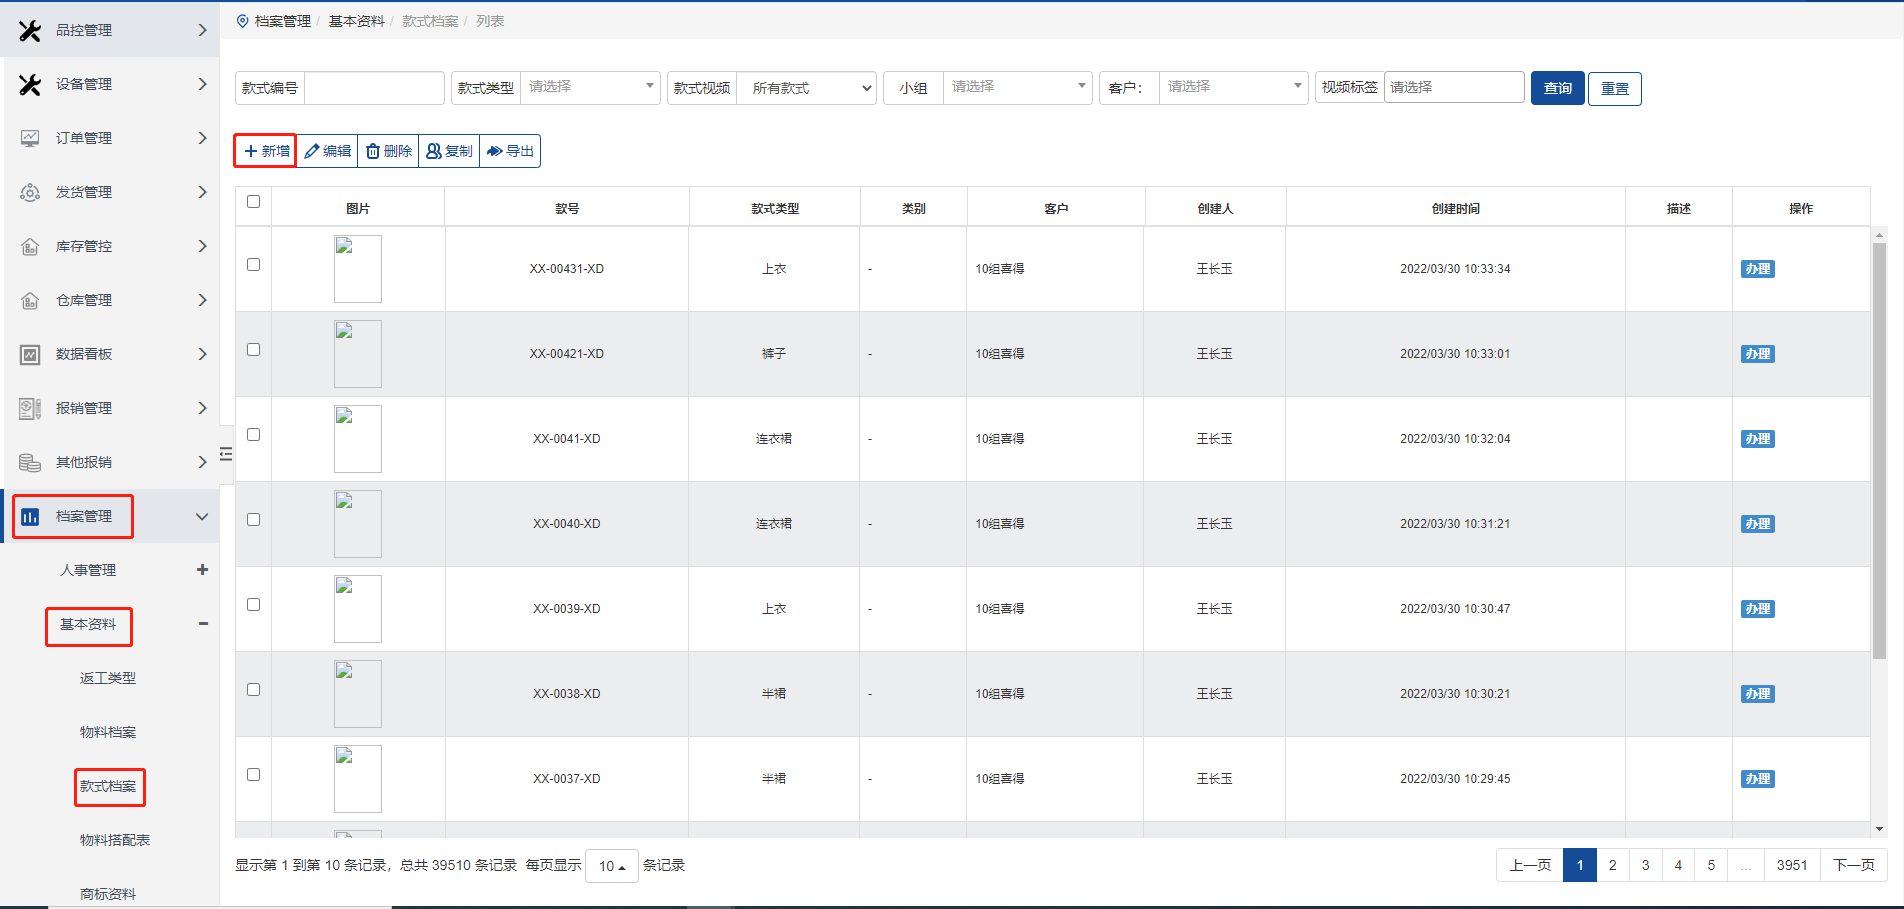Click the 数据看板 dashboard icon
1904x909 pixels.
30,354
